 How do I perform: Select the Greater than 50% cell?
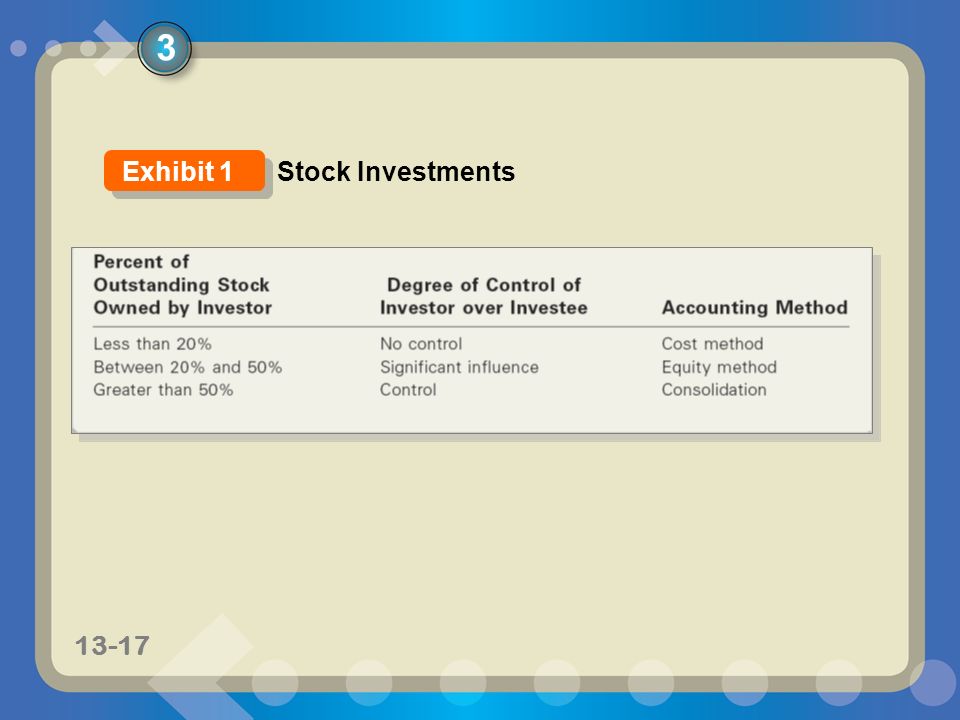pyautogui.click(x=163, y=390)
